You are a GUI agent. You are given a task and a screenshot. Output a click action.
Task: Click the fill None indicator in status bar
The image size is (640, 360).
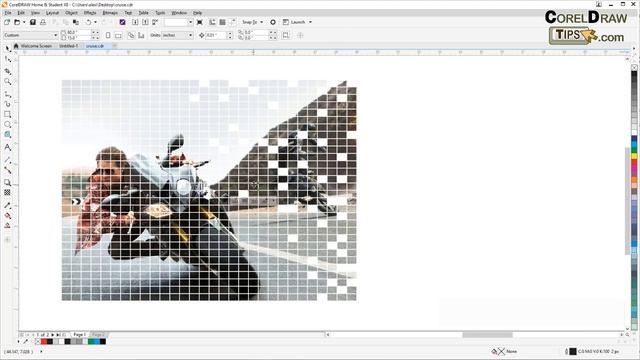pos(504,351)
